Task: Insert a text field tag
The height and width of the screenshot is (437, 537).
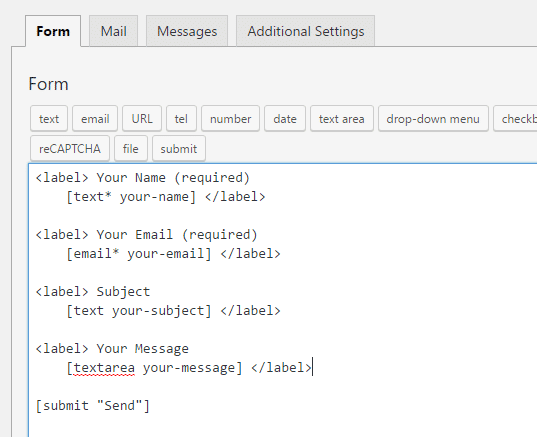Action: [x=49, y=119]
